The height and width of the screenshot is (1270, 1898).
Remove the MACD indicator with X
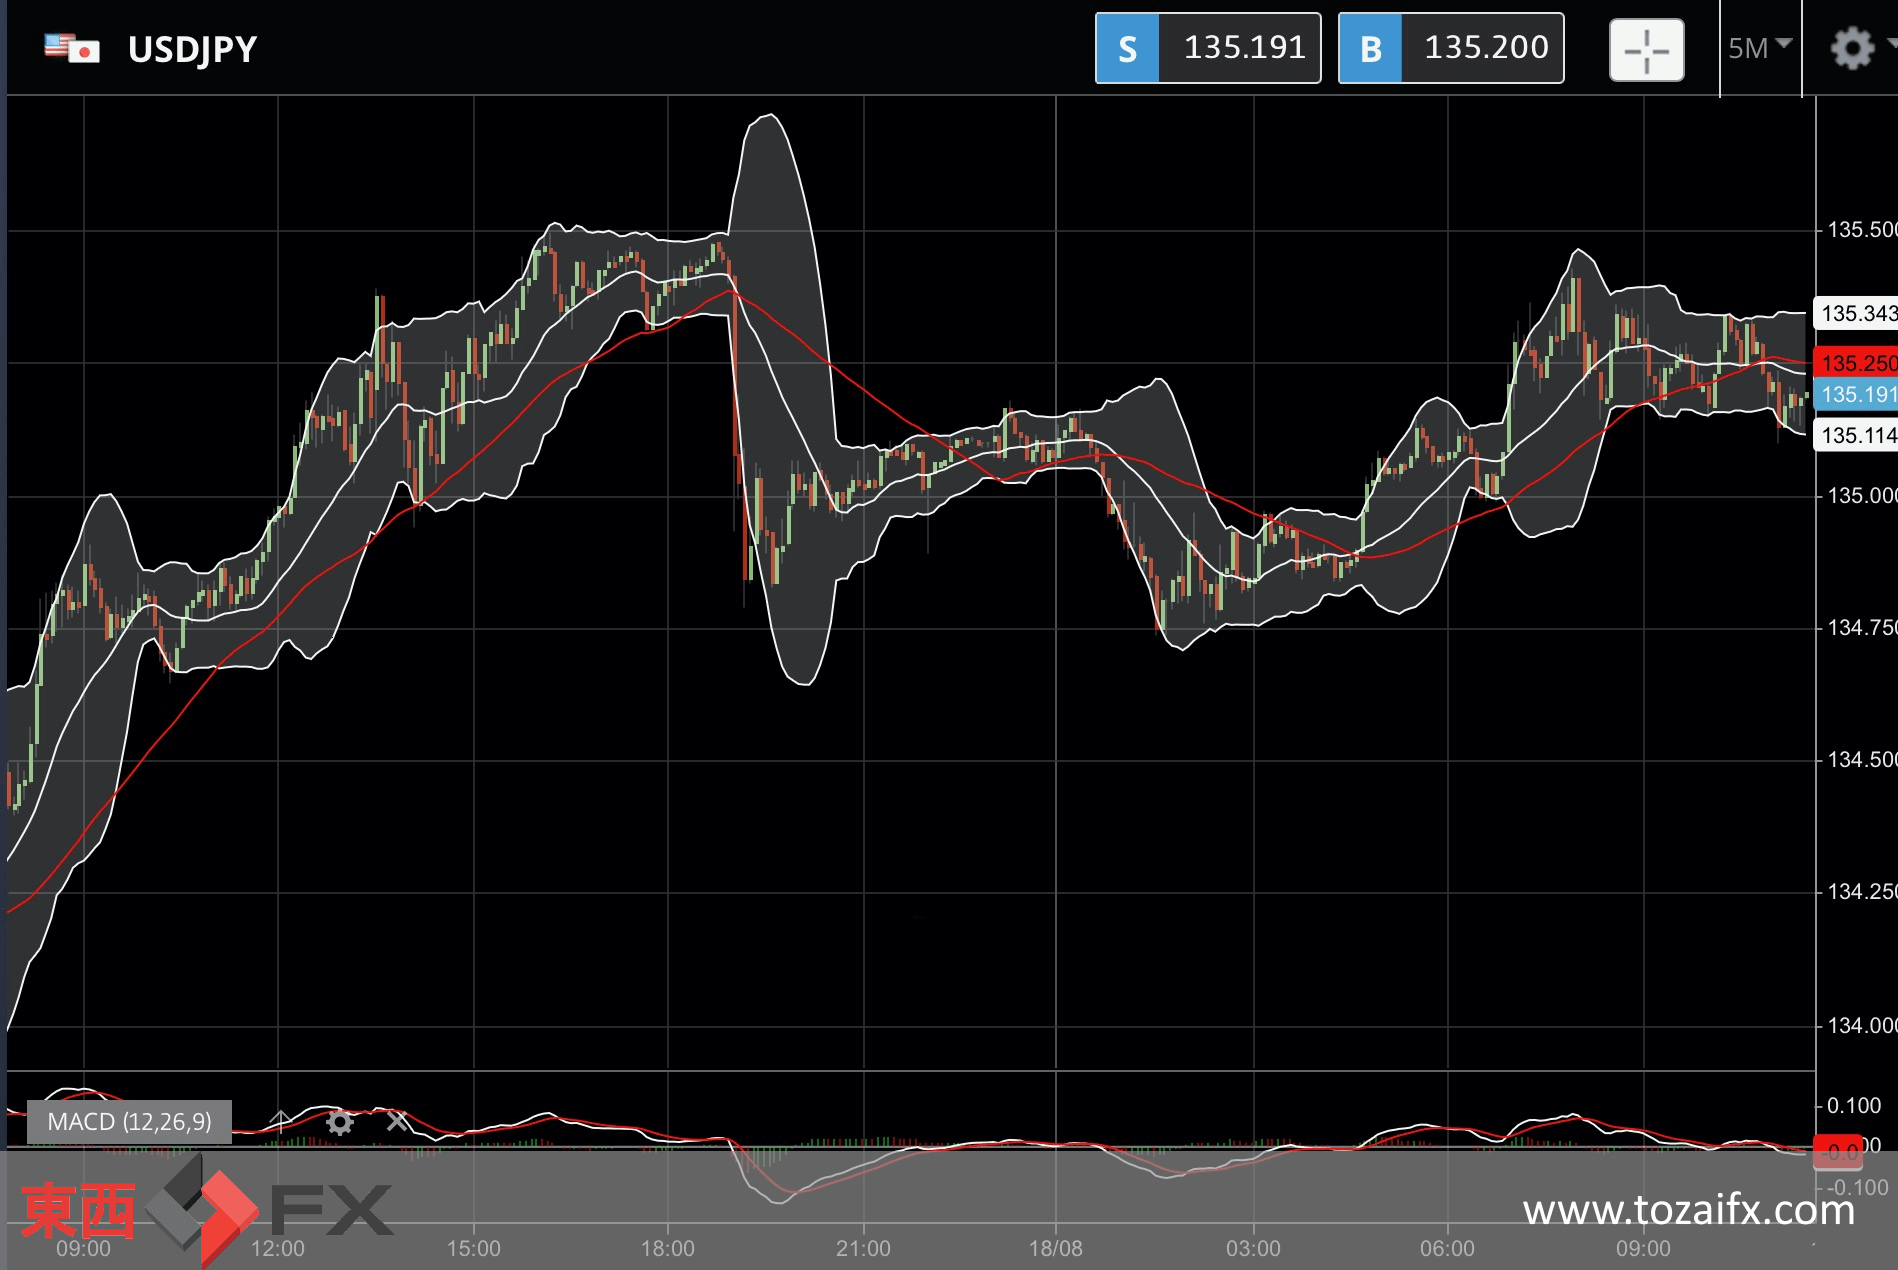coord(397,1122)
